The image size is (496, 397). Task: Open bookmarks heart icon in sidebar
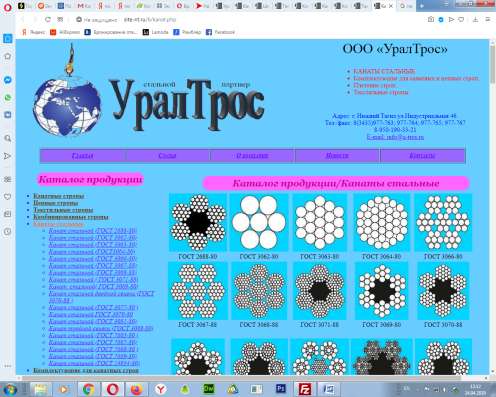8,197
